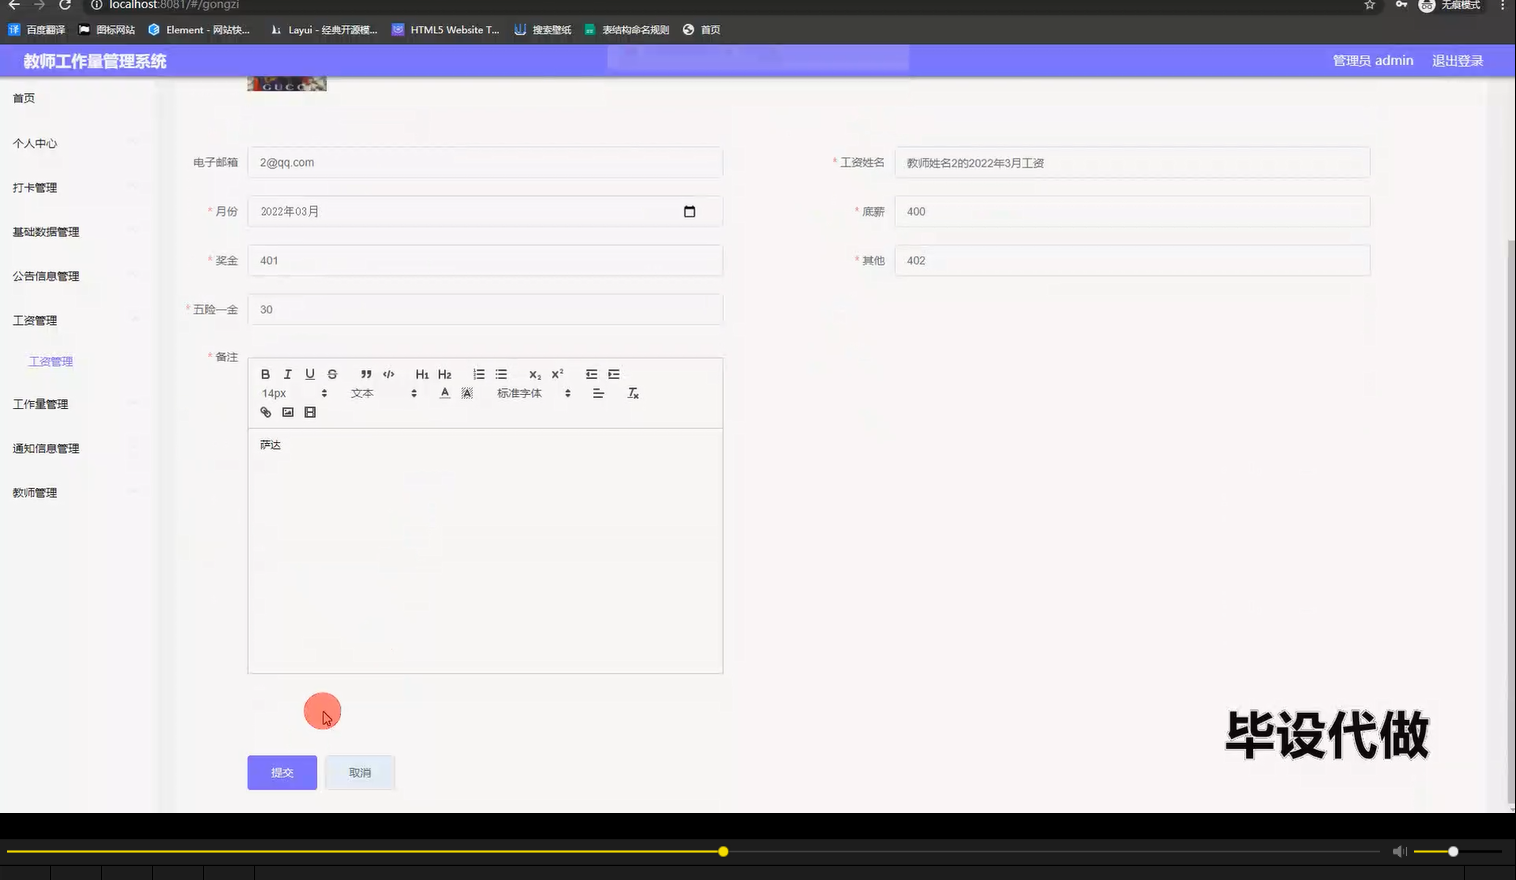Open the 文本 paragraph style dropdown
Image resolution: width=1516 pixels, height=880 pixels.
pos(384,393)
